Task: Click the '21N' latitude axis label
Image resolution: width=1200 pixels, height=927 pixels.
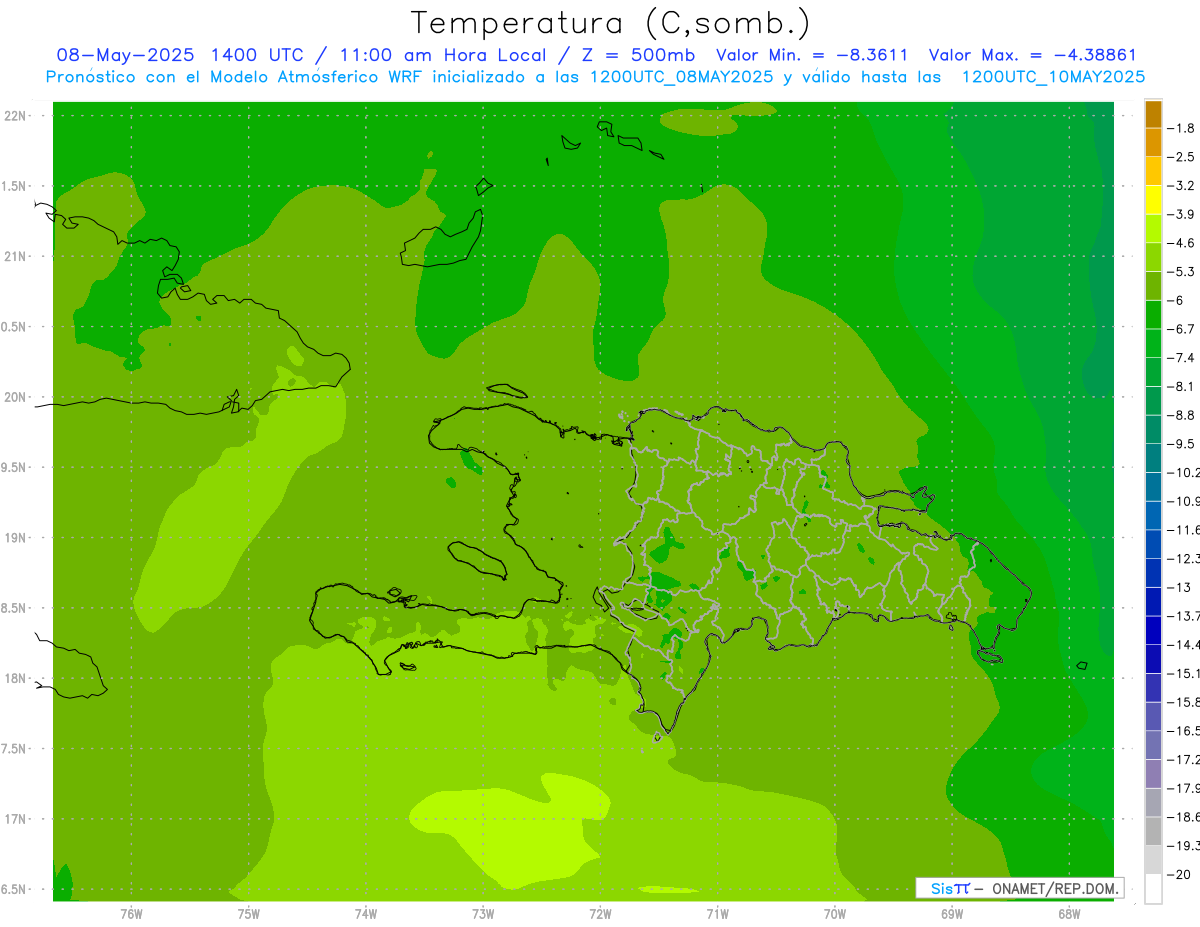Action: 17,257
